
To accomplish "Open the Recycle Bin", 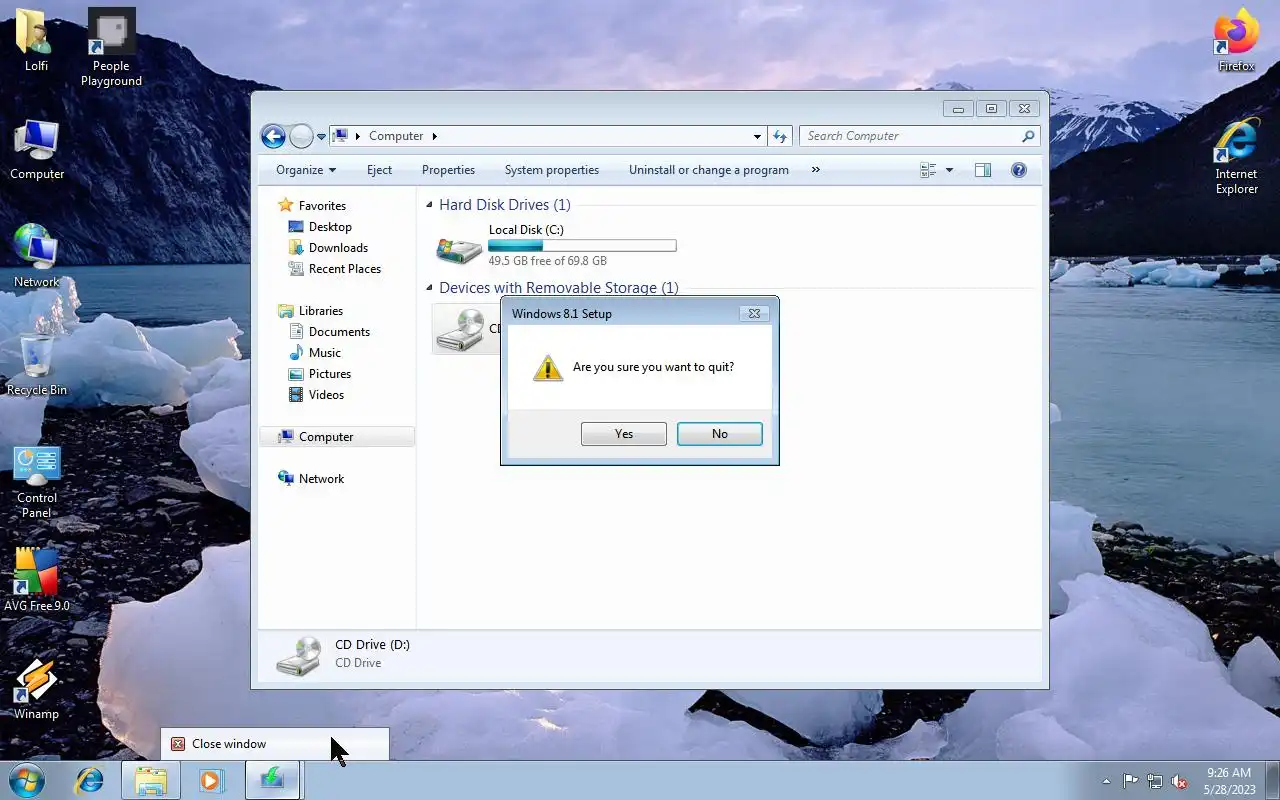I will [37, 364].
